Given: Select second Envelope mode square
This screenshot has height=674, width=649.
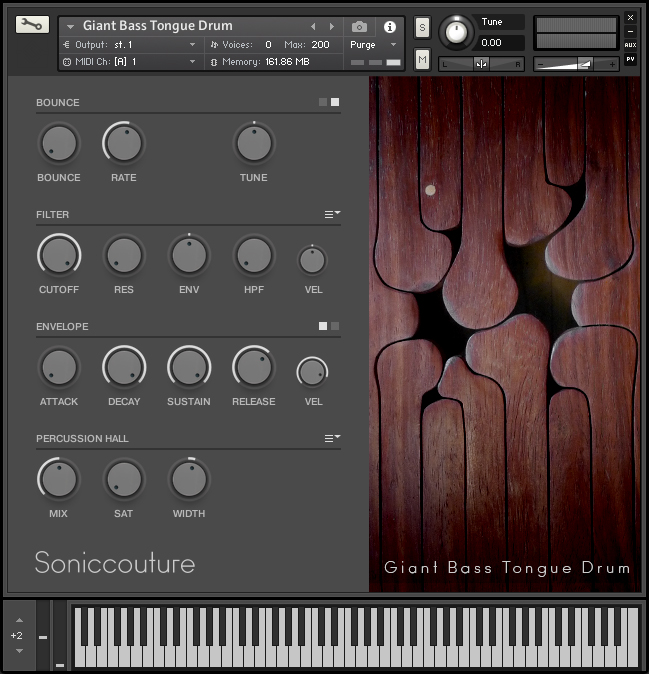Looking at the screenshot, I should [335, 326].
